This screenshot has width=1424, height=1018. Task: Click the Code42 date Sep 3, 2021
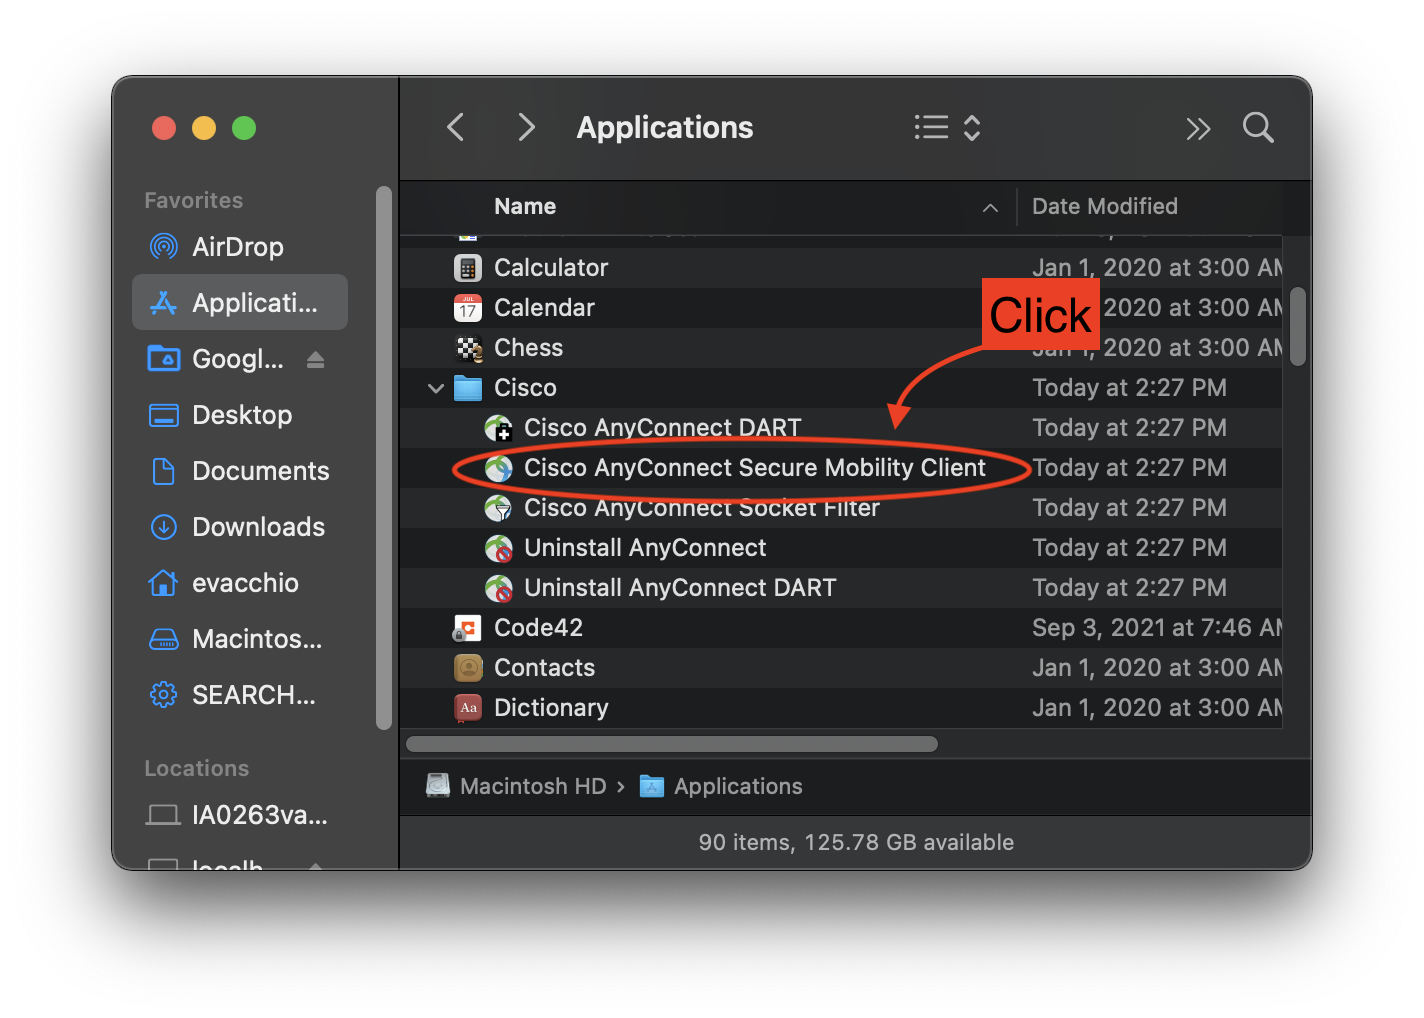[1157, 628]
